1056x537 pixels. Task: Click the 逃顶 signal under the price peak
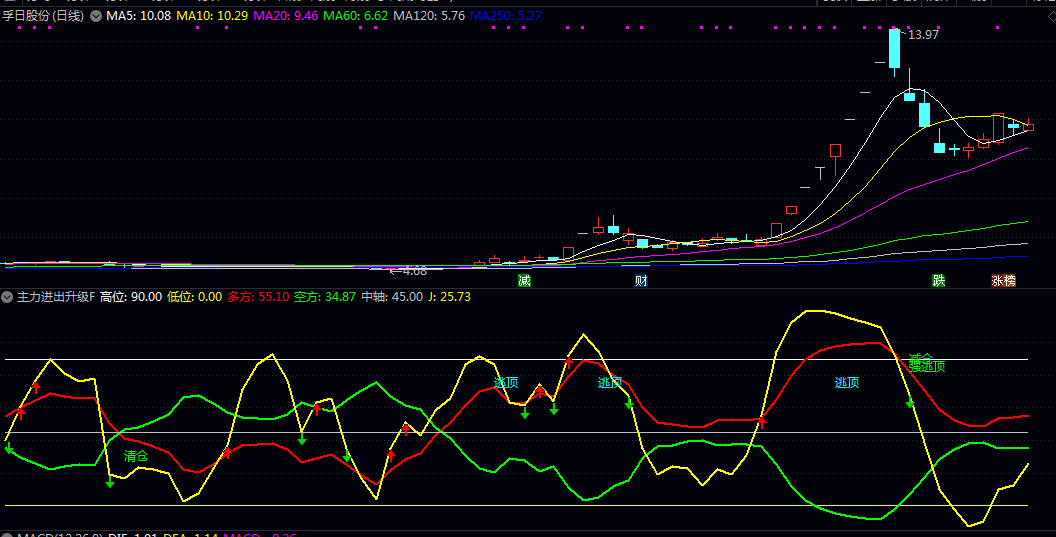click(x=847, y=382)
